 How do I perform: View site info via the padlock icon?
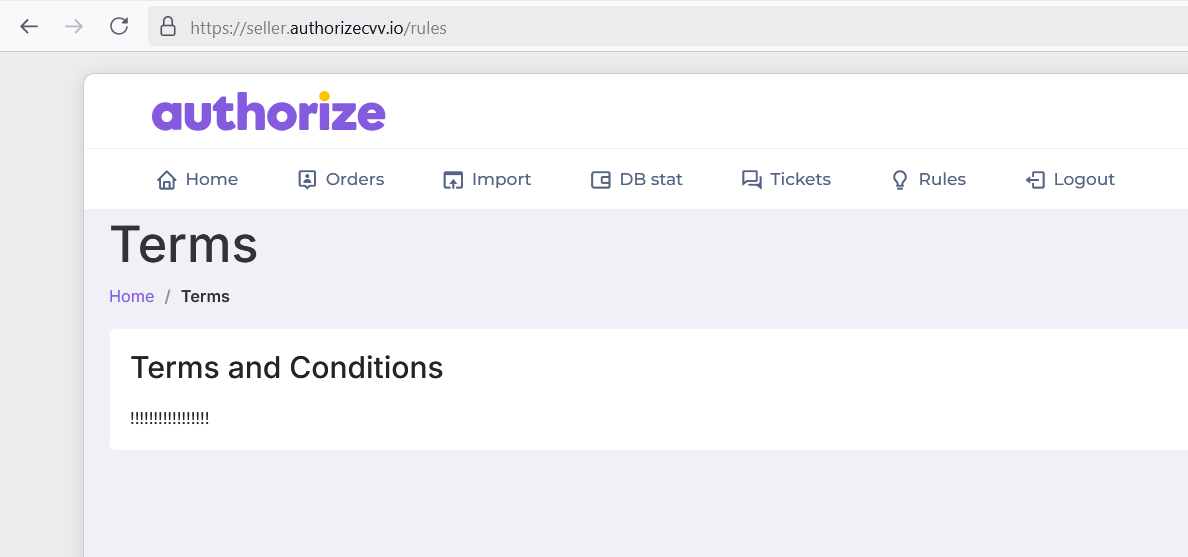click(168, 27)
